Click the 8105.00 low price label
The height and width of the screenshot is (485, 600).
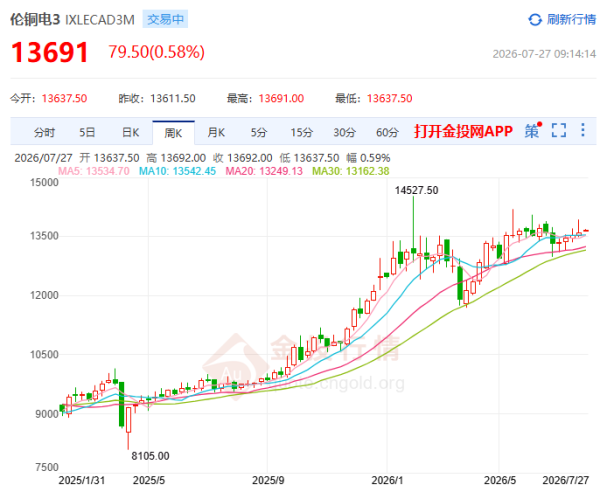tap(150, 456)
